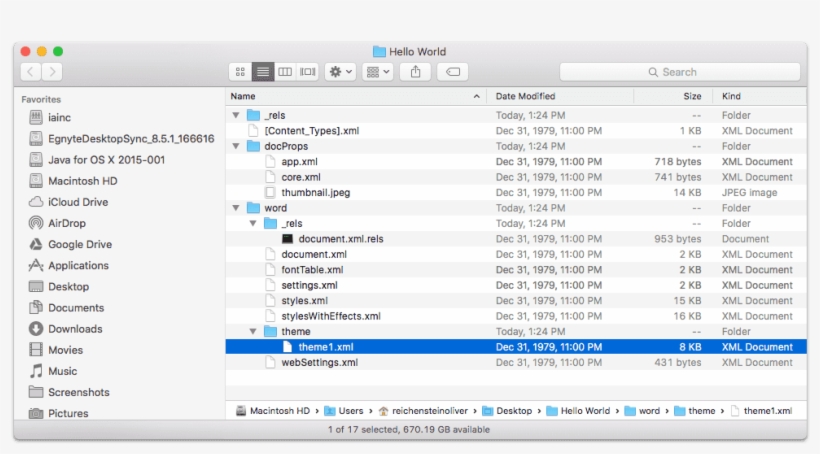Collapse the docProps folder
Viewport: 820px width, 454px height.
pos(236,146)
